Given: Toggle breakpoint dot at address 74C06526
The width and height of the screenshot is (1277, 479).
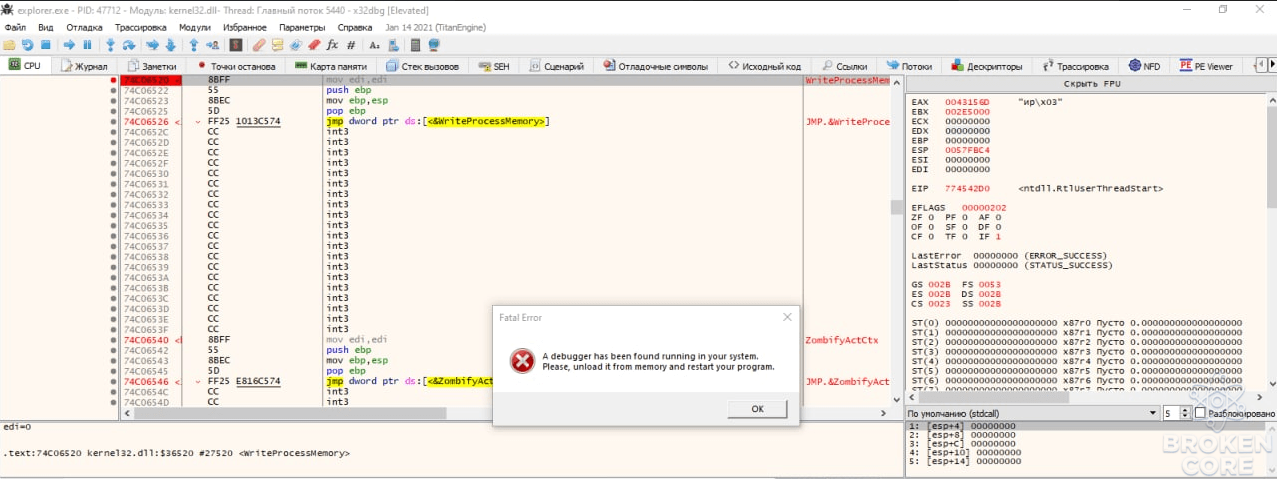Looking at the screenshot, I should 114,122.
